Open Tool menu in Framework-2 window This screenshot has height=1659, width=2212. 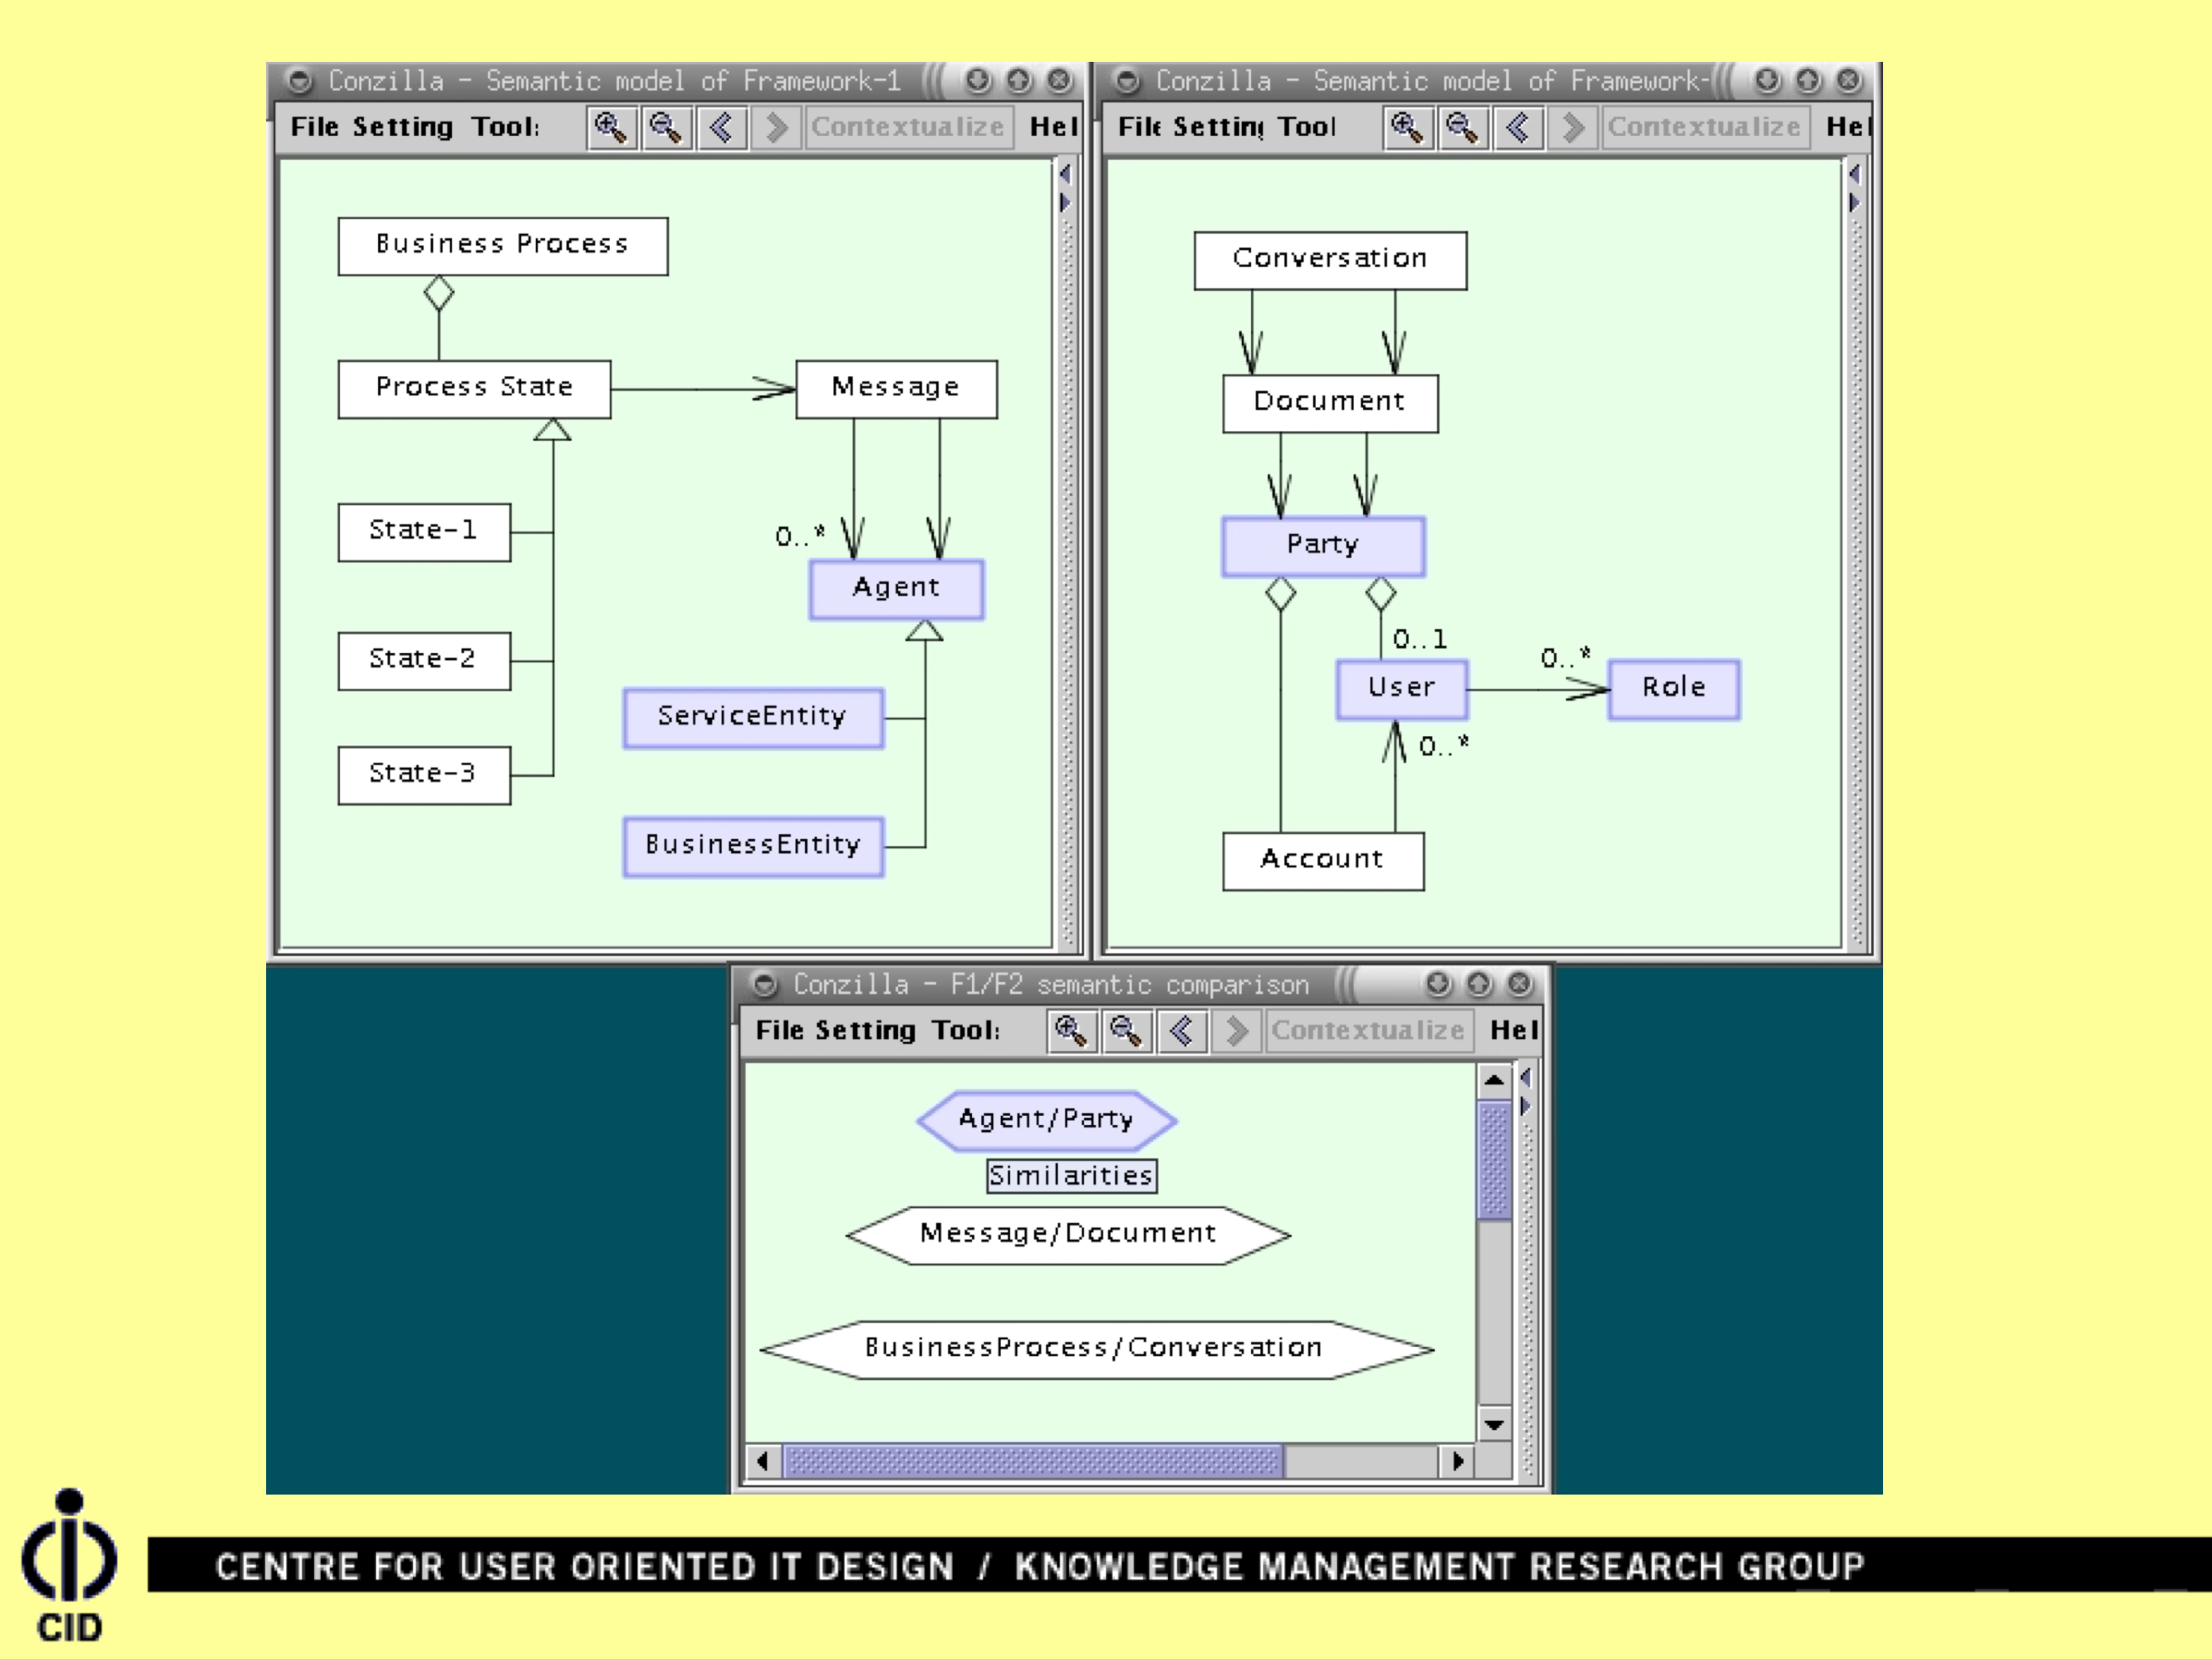1306,127
